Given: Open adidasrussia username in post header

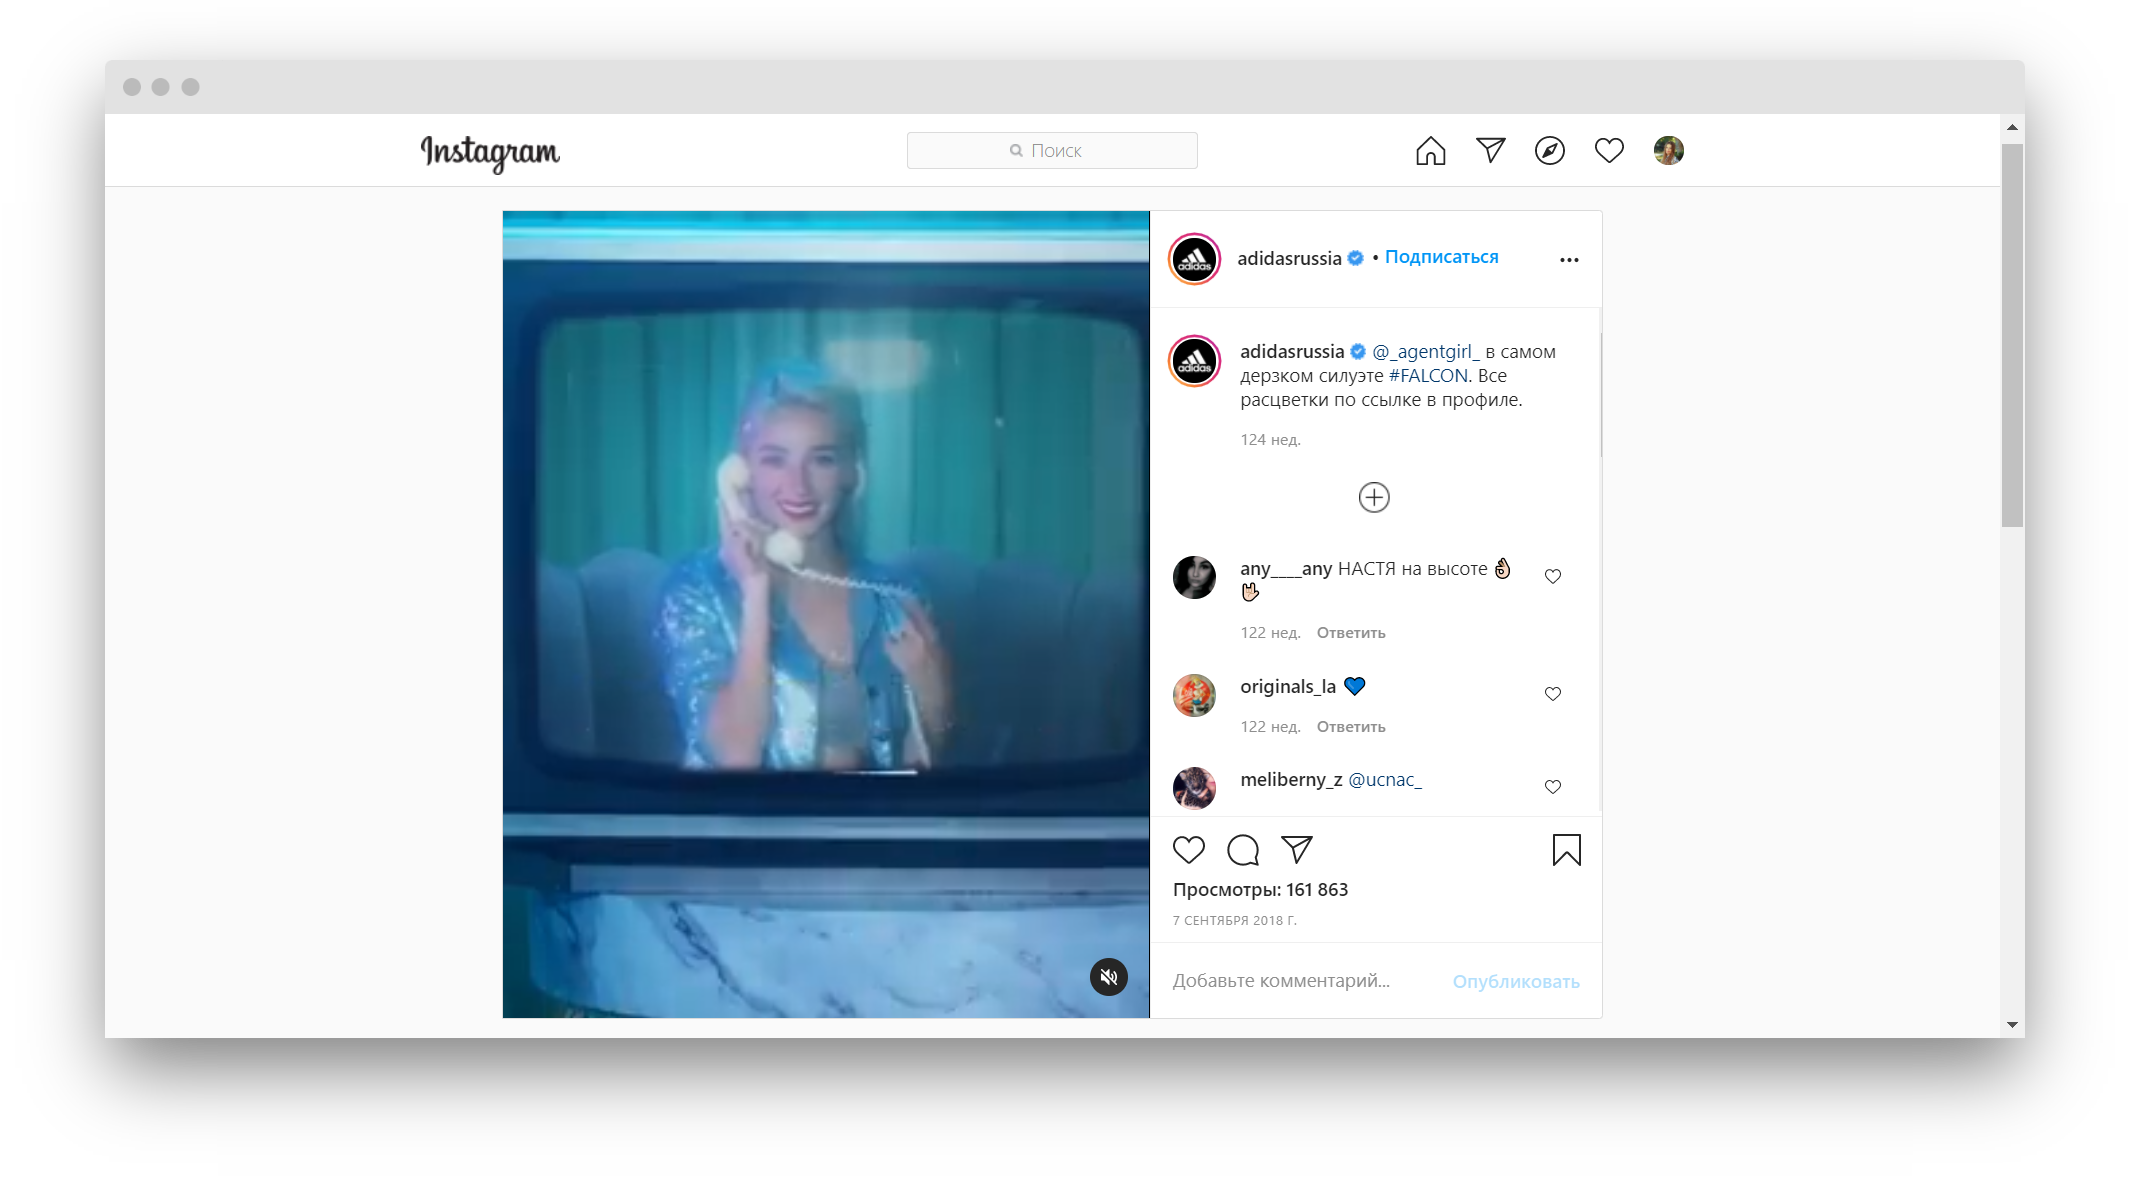Looking at the screenshot, I should click(x=1289, y=258).
